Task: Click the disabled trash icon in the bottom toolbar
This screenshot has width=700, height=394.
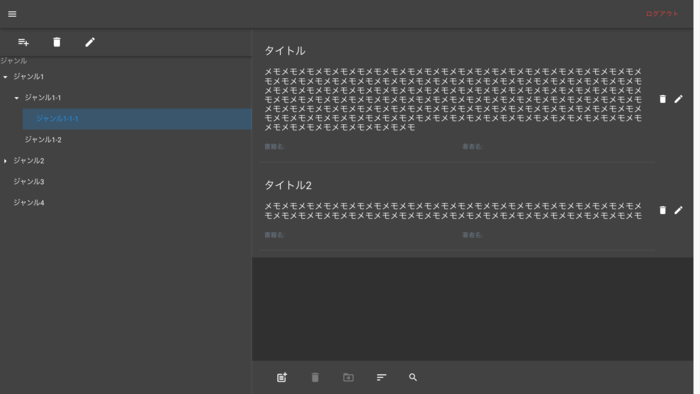Action: point(315,377)
